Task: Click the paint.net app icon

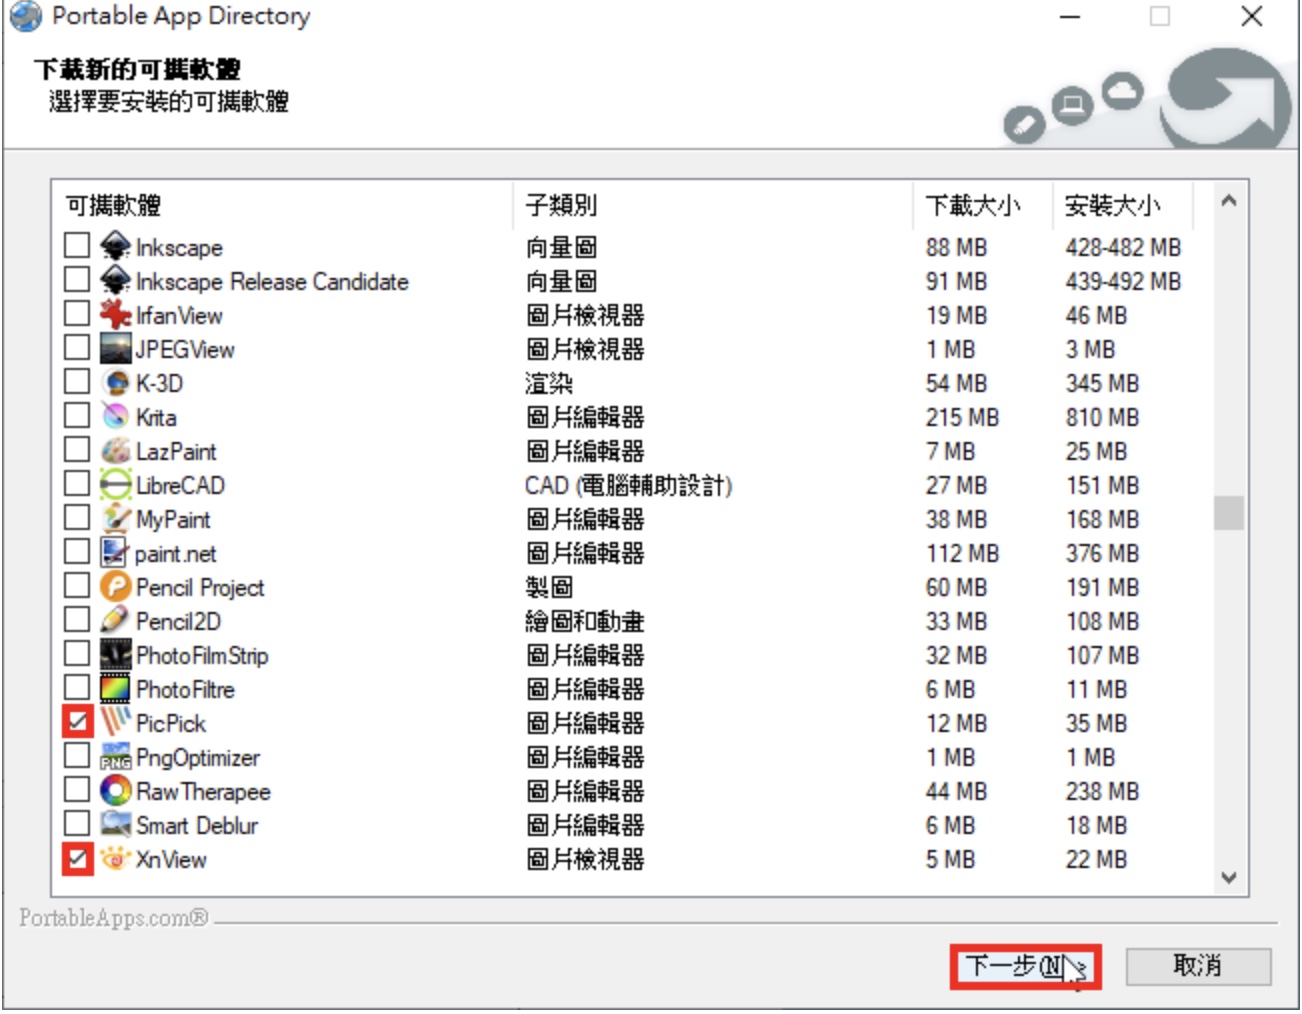Action: pyautogui.click(x=115, y=552)
